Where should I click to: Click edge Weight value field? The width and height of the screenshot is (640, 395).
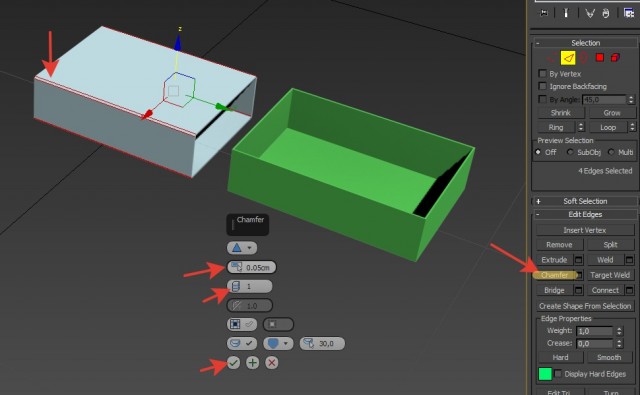[594, 331]
